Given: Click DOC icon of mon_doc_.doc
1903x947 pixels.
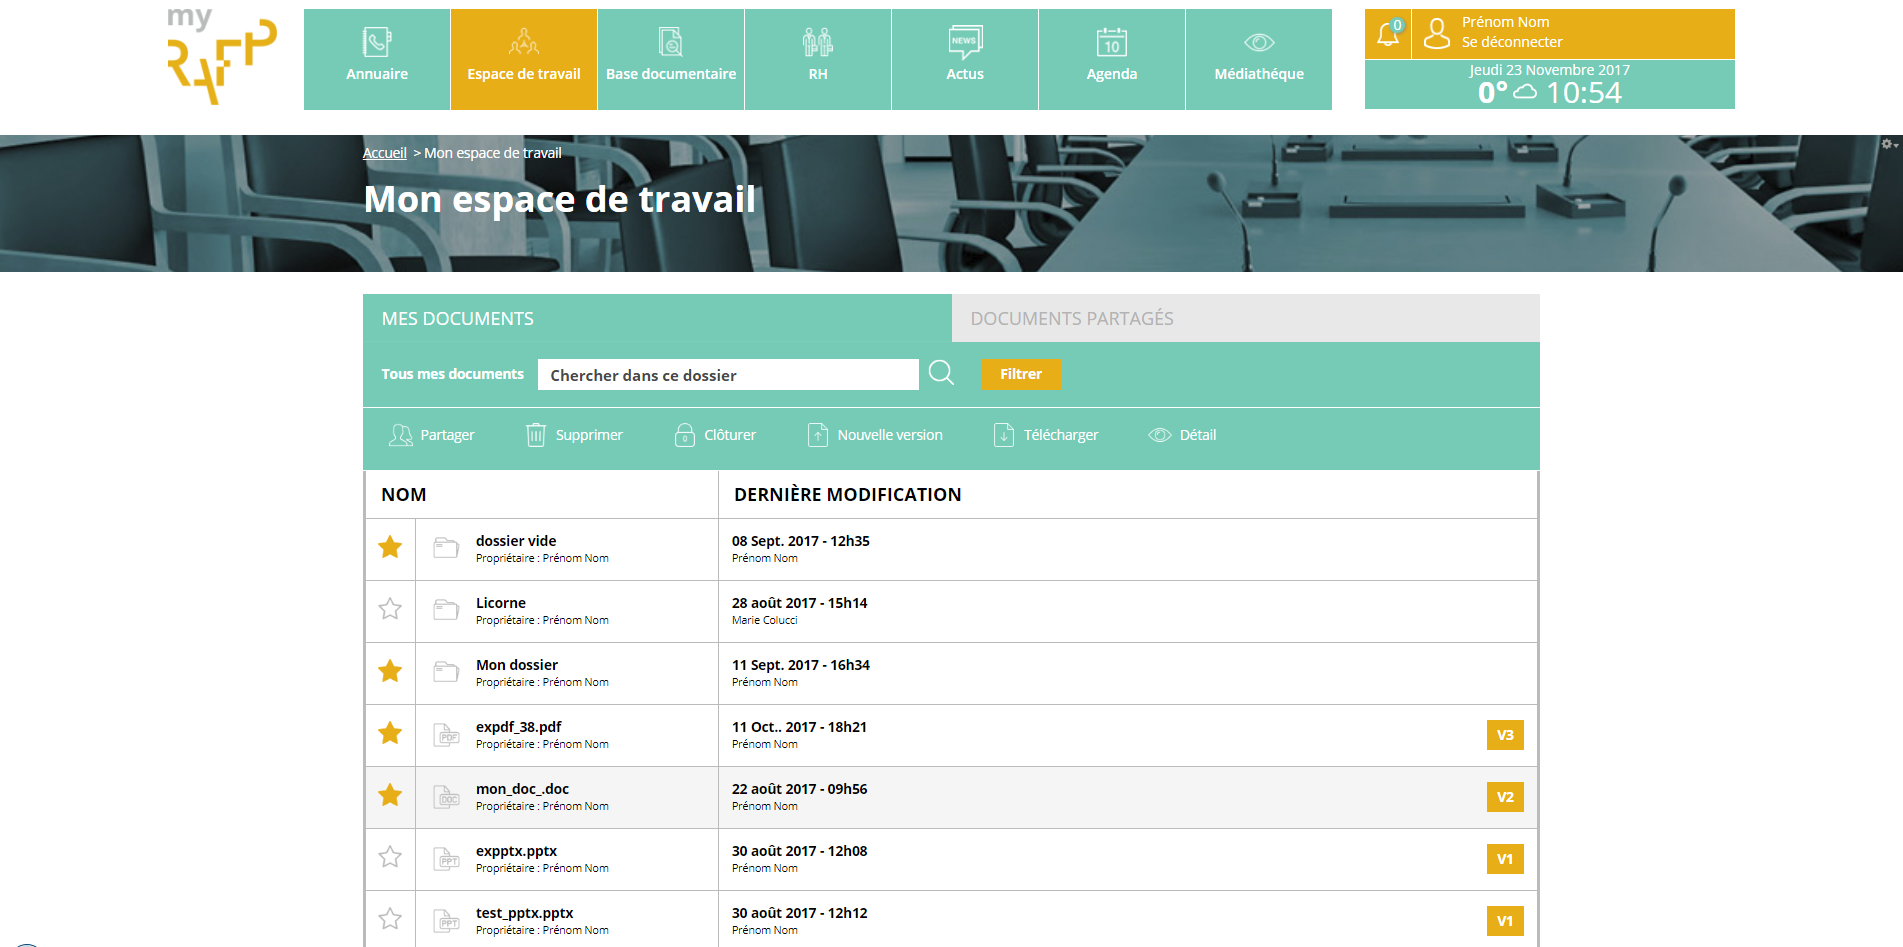Looking at the screenshot, I should tap(446, 797).
